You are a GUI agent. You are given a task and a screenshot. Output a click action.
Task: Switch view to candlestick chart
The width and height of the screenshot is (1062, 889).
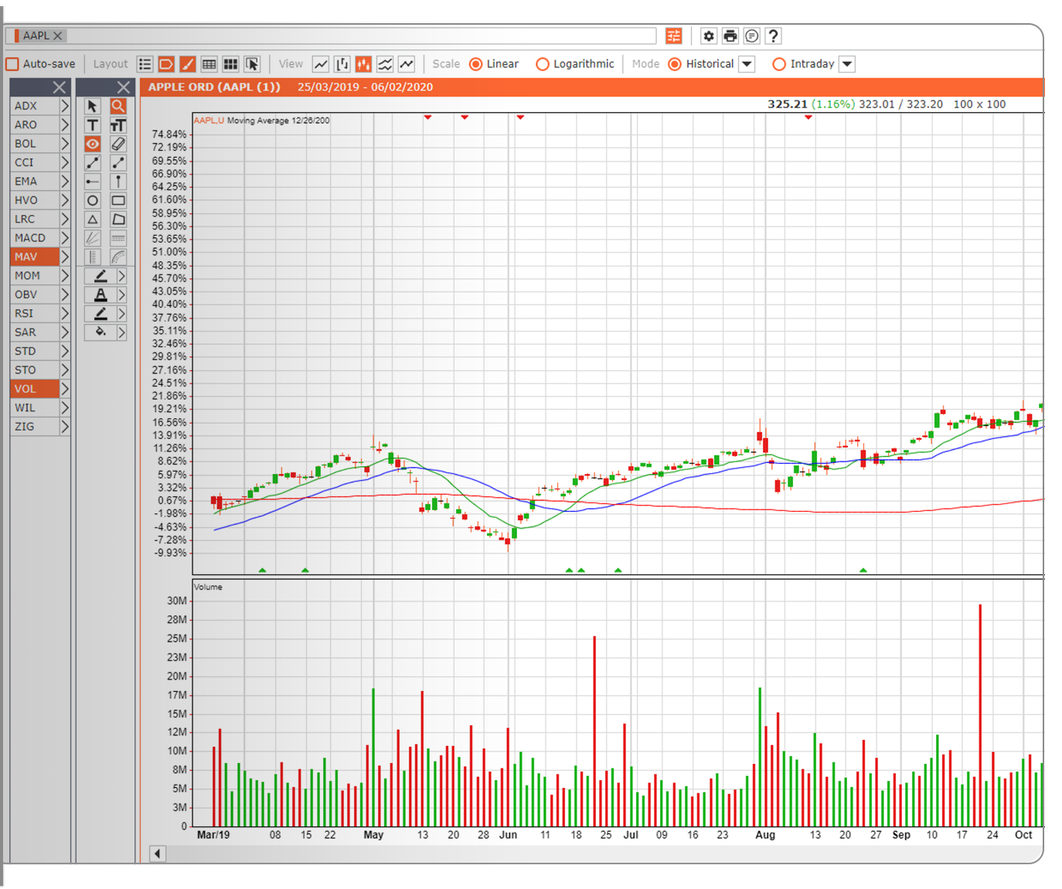tap(364, 64)
